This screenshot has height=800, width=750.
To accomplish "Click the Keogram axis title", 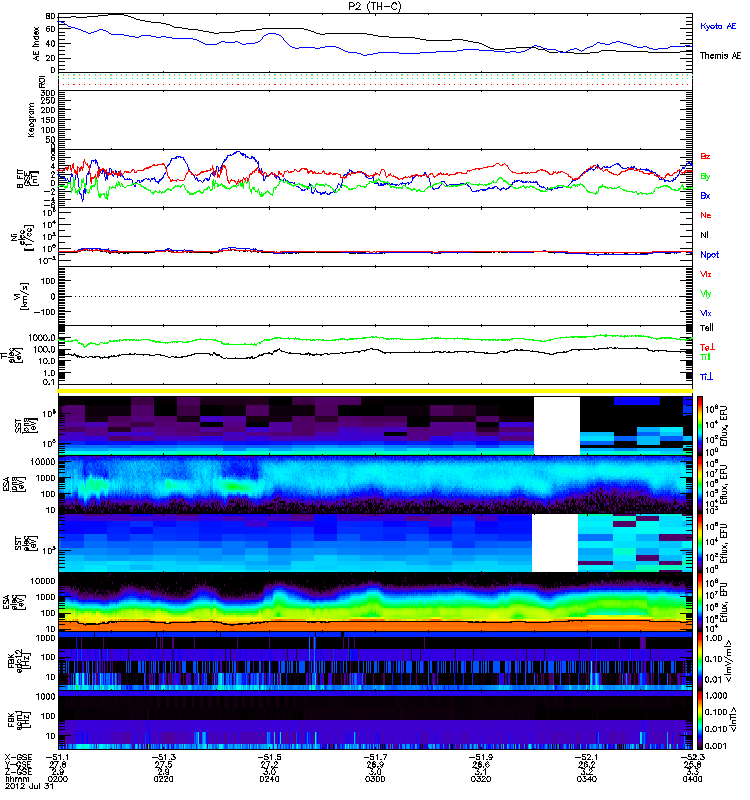I will point(31,120).
